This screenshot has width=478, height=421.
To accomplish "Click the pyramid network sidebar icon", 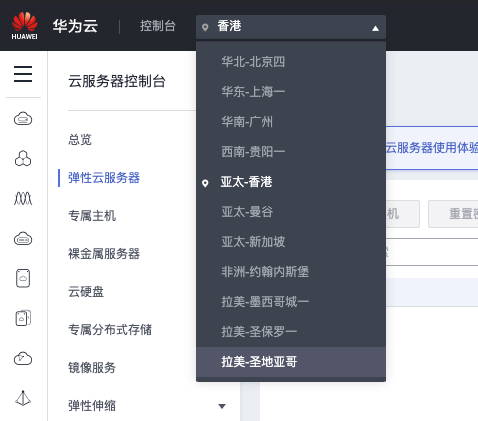I will [23, 398].
